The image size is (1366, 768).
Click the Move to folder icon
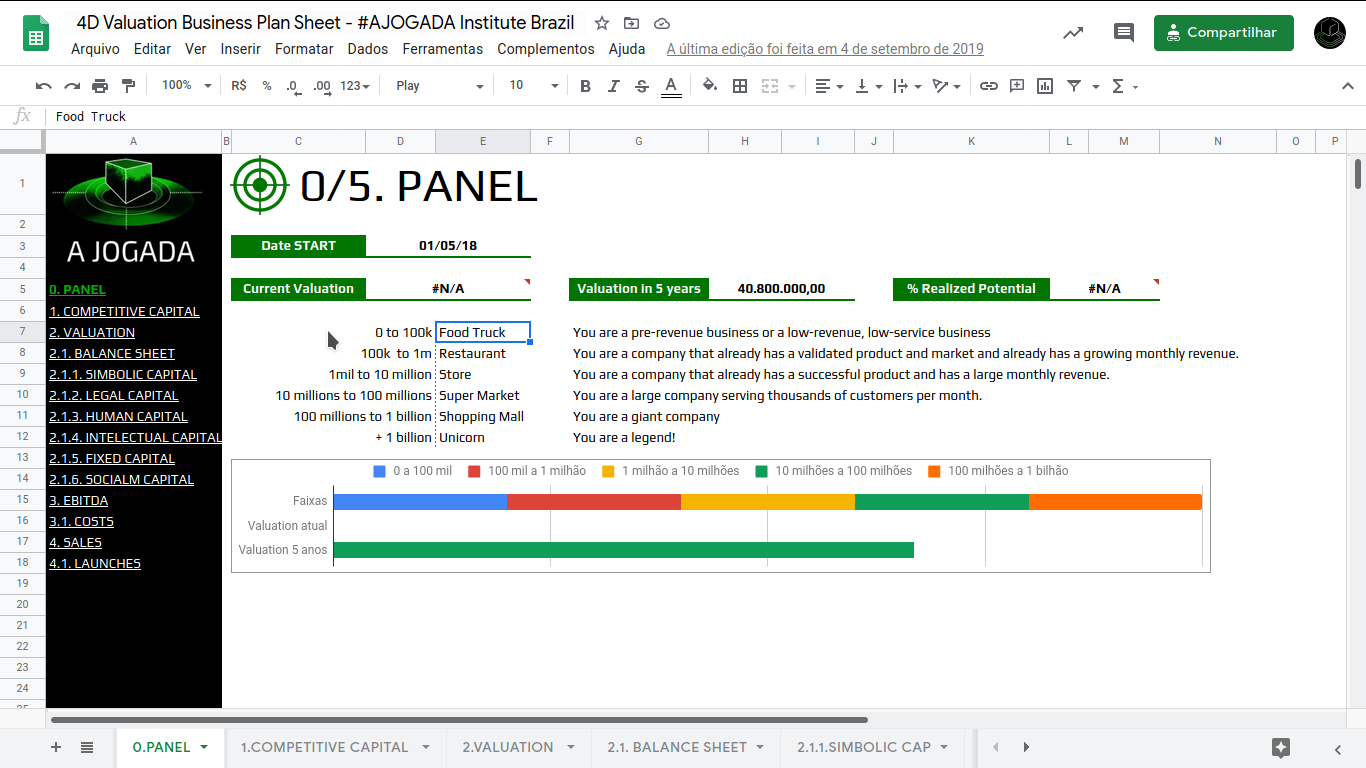click(x=632, y=23)
